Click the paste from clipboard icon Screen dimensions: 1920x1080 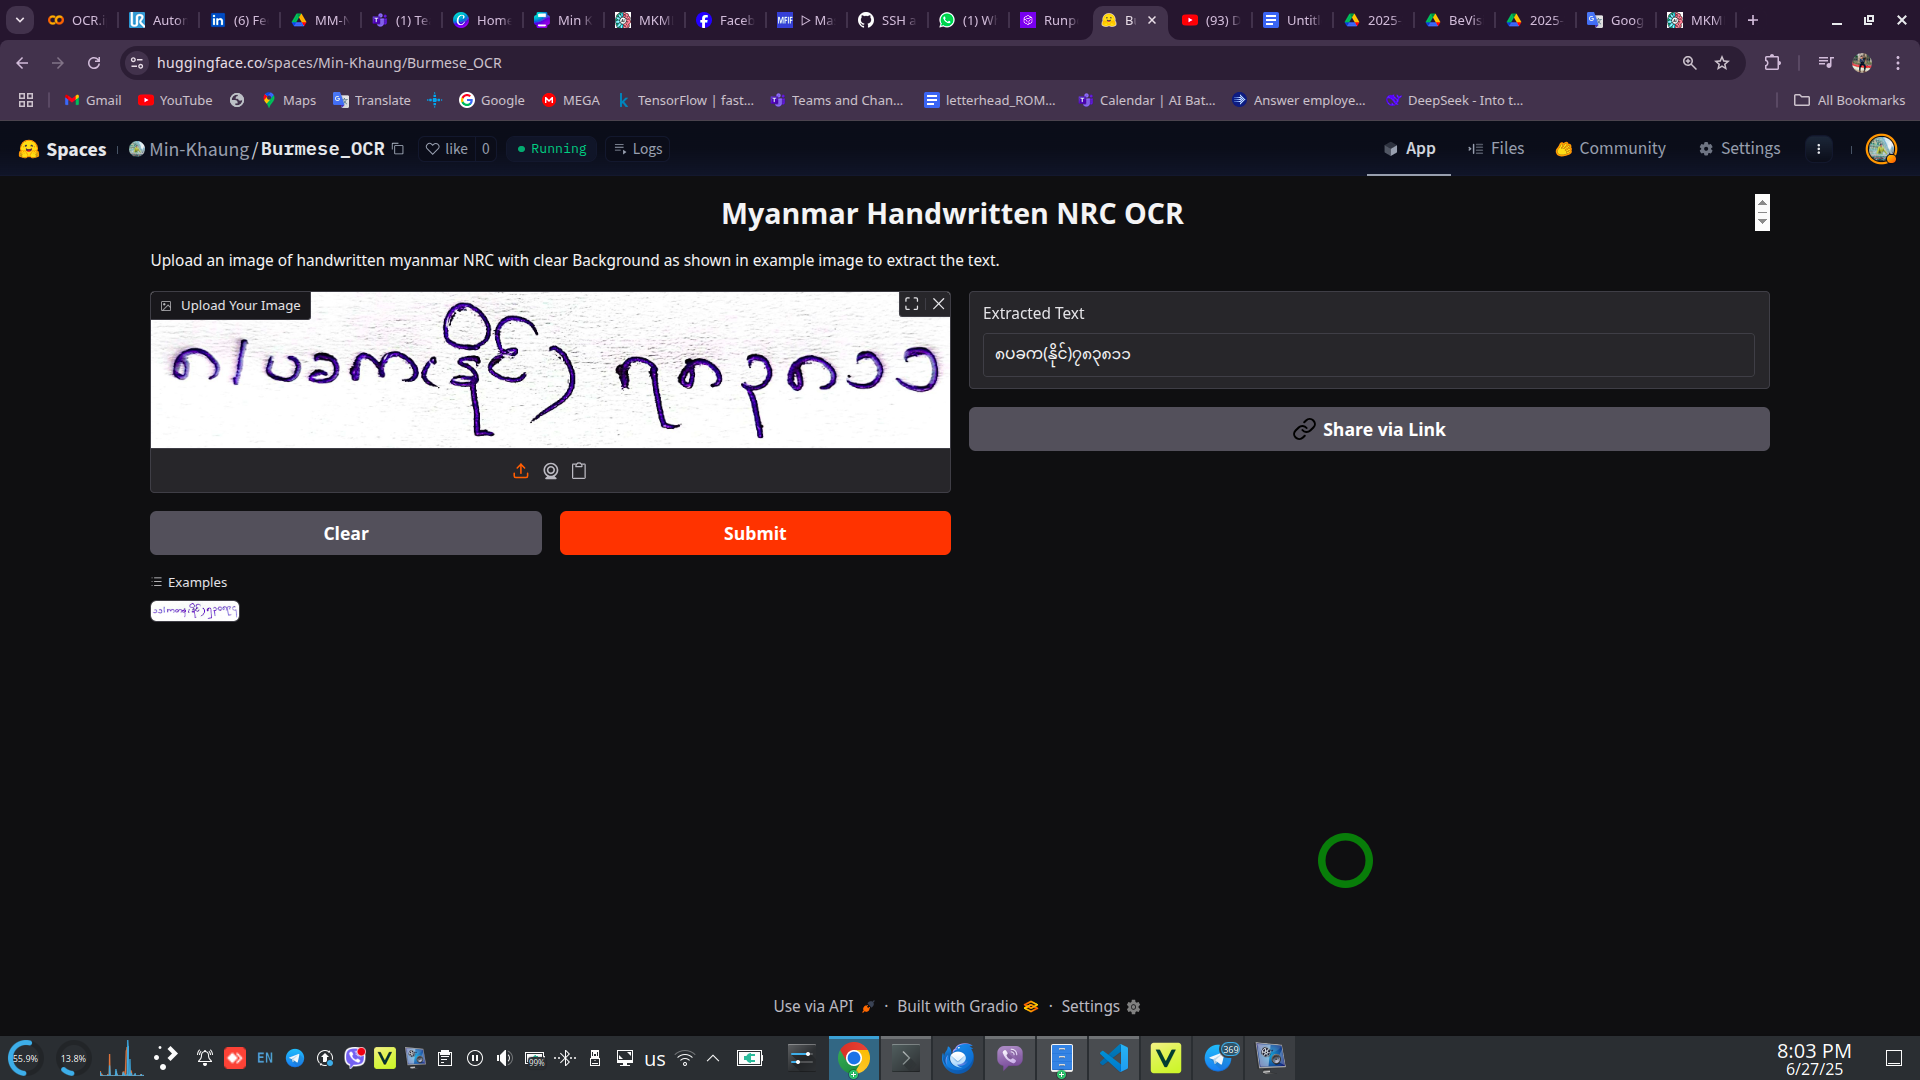pos(579,471)
